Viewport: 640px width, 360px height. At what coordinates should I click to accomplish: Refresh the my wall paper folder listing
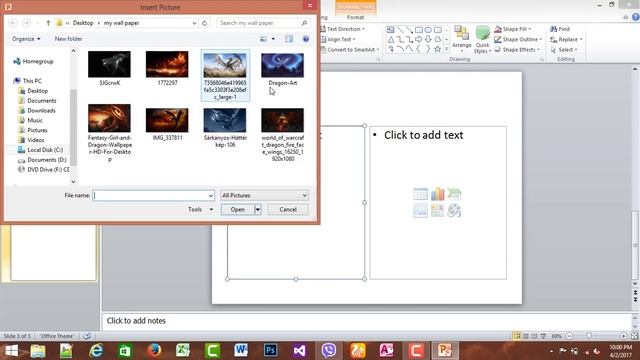[x=204, y=23]
